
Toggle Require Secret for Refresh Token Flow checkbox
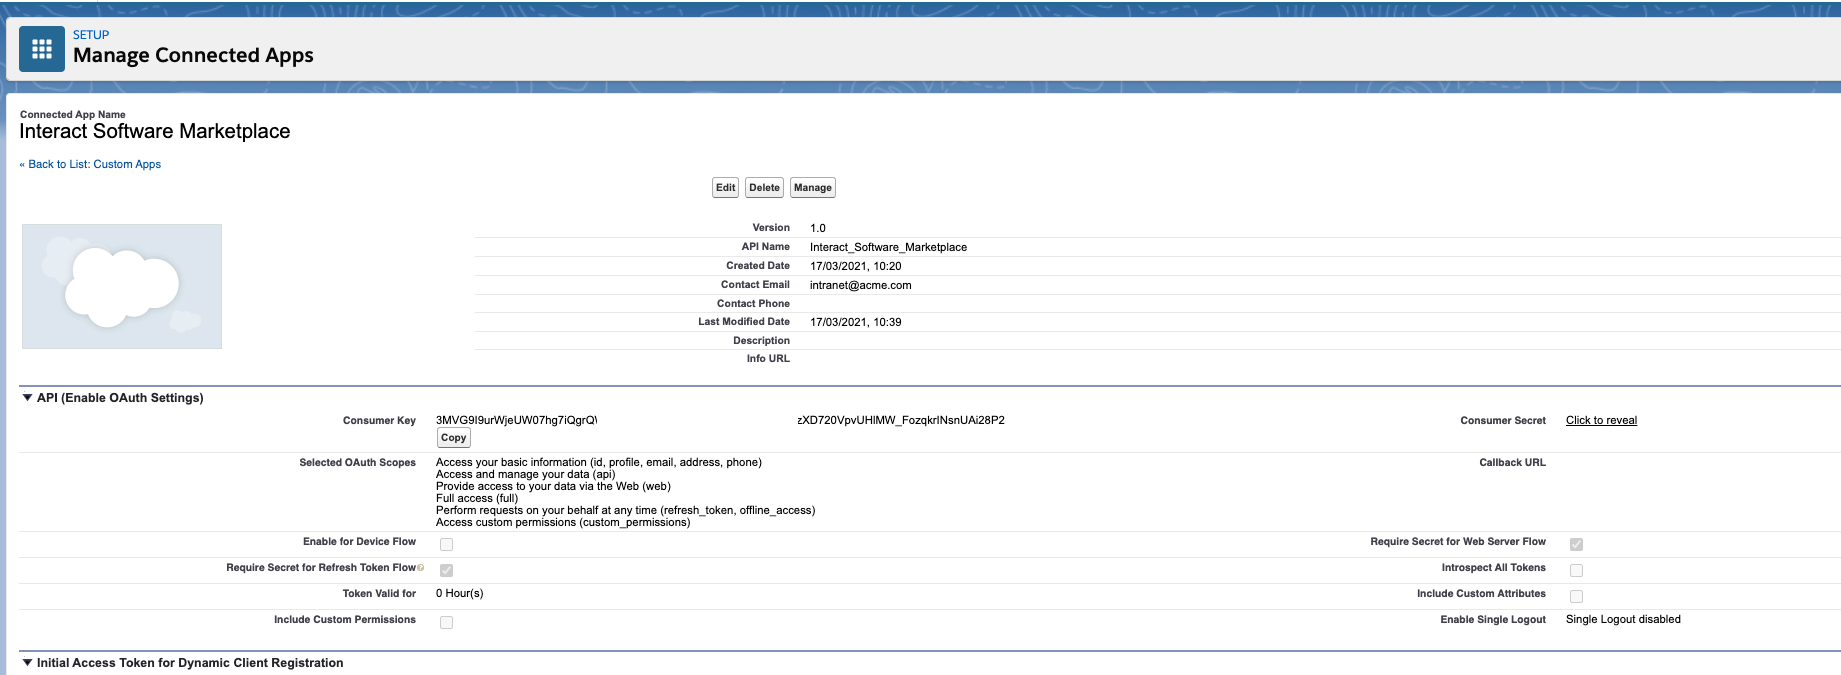pos(446,570)
